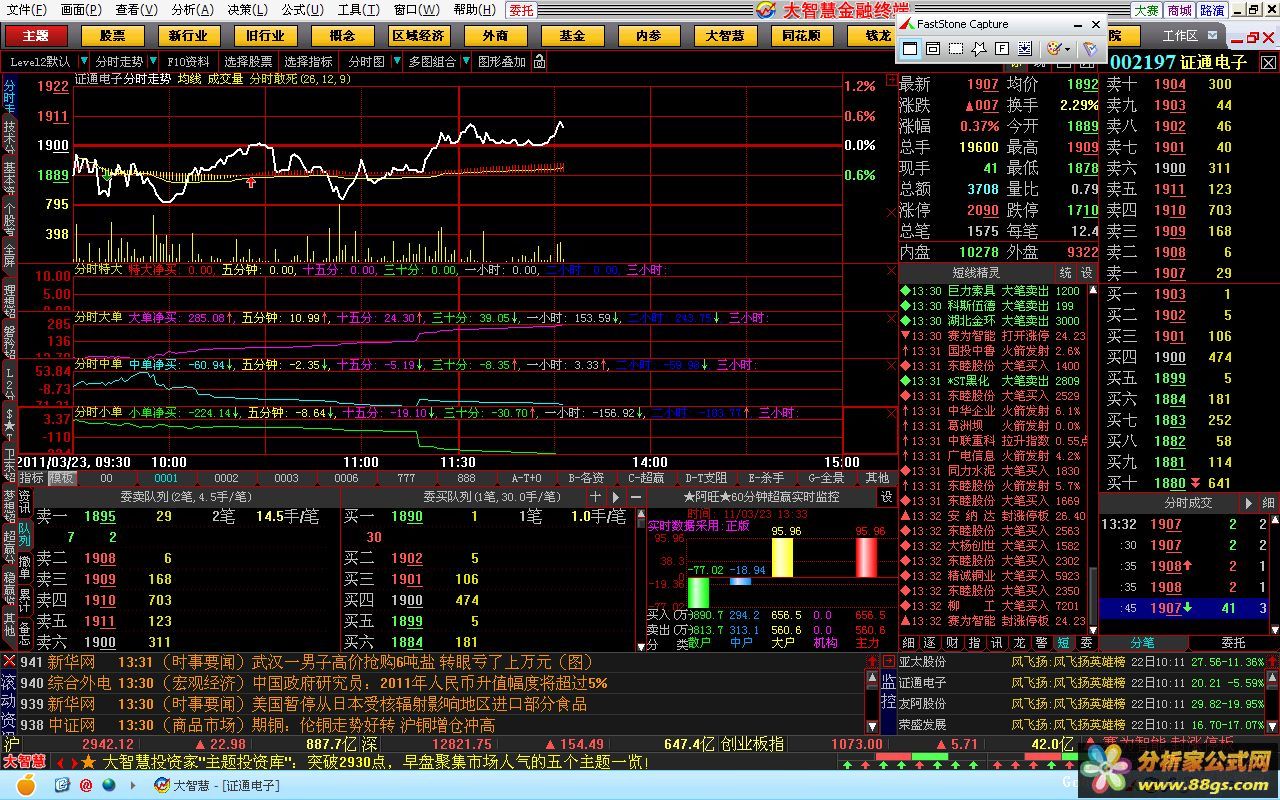Open the 大智慧 task in taskbar
Image resolution: width=1280 pixels, height=800 pixels.
click(x=216, y=785)
